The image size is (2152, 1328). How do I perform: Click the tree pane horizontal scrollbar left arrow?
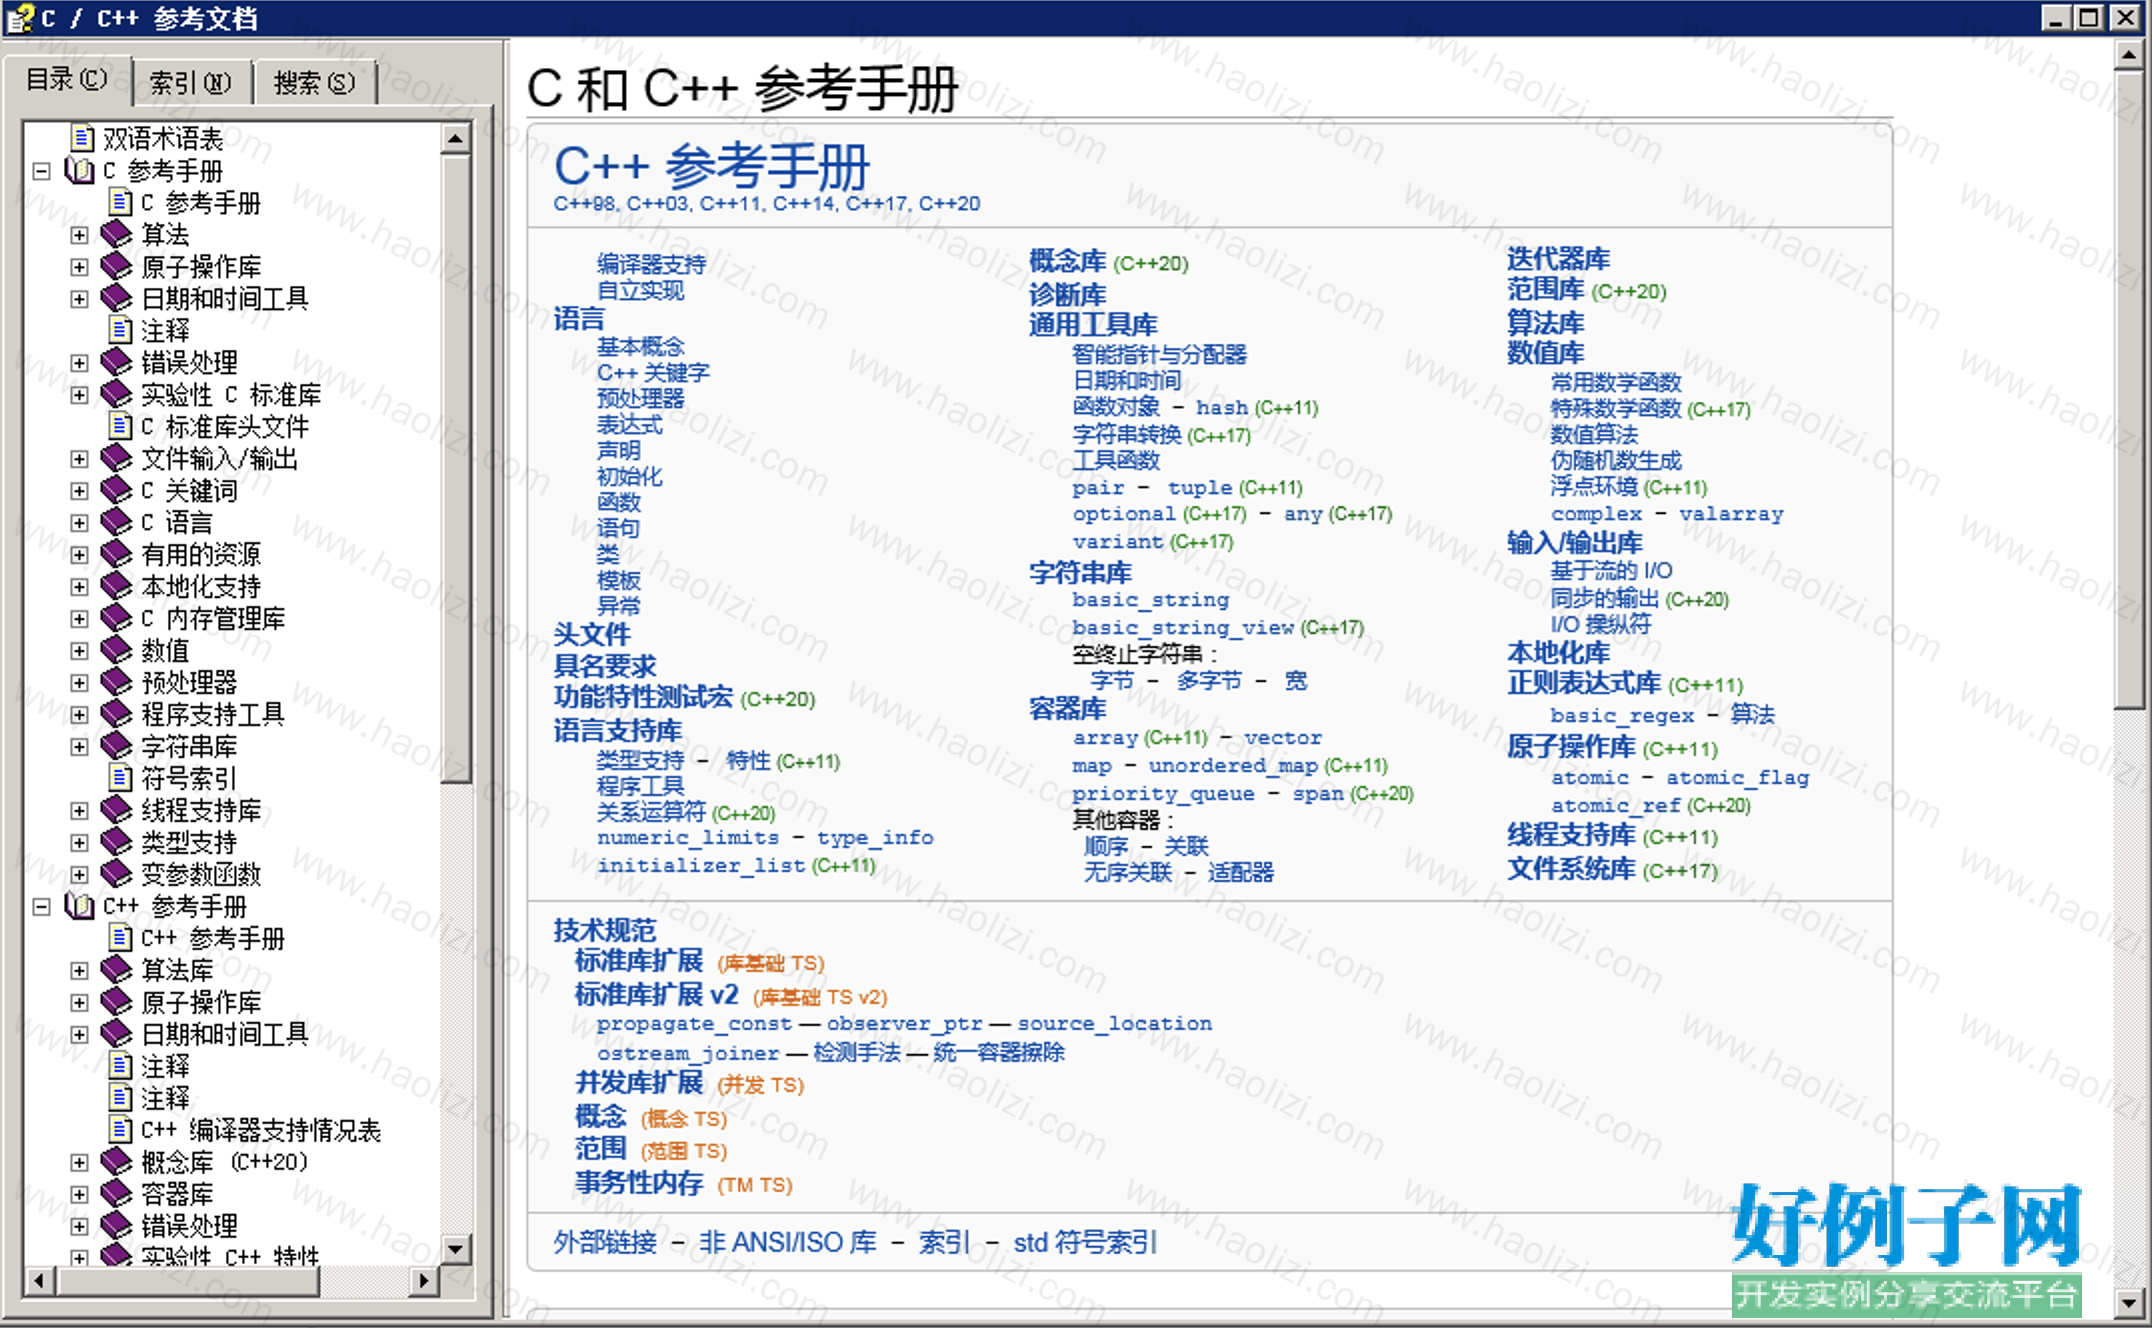pyautogui.click(x=39, y=1280)
